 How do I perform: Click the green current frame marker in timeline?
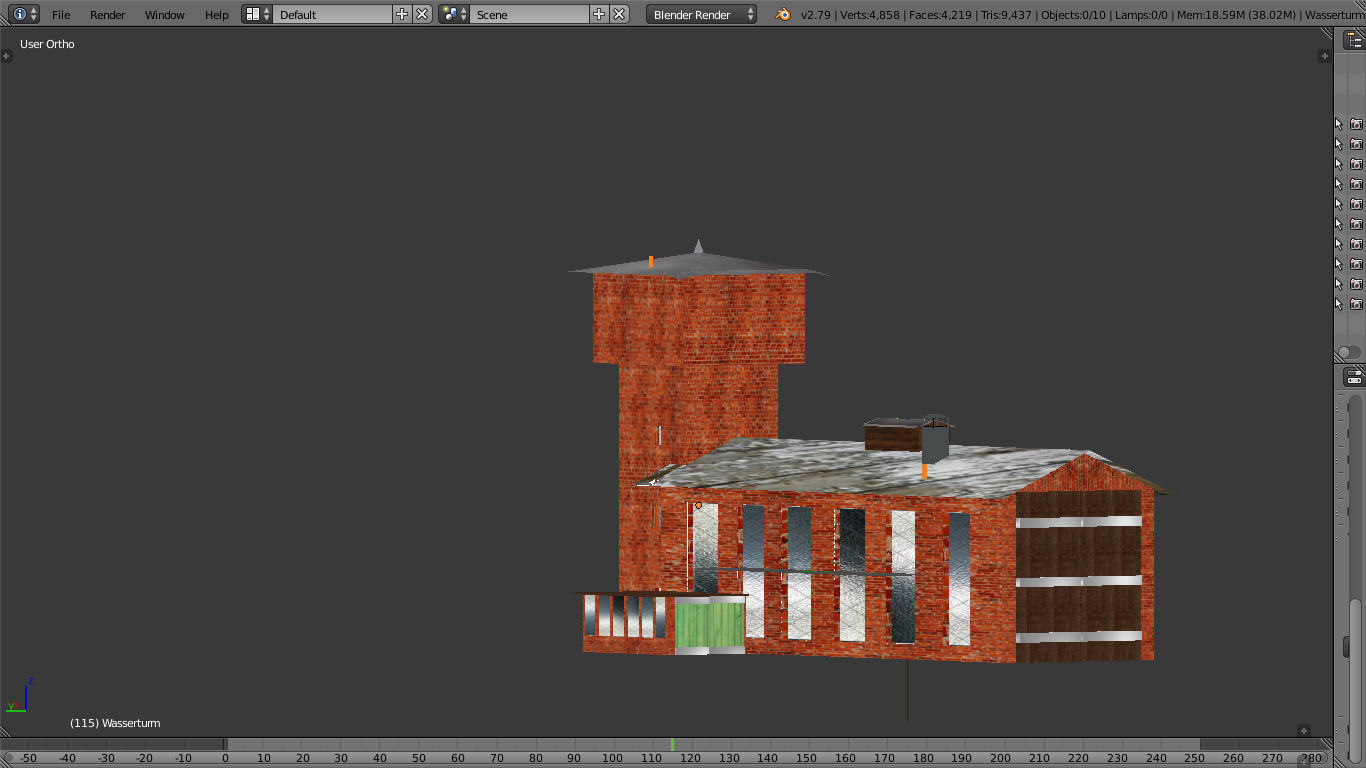(672, 744)
